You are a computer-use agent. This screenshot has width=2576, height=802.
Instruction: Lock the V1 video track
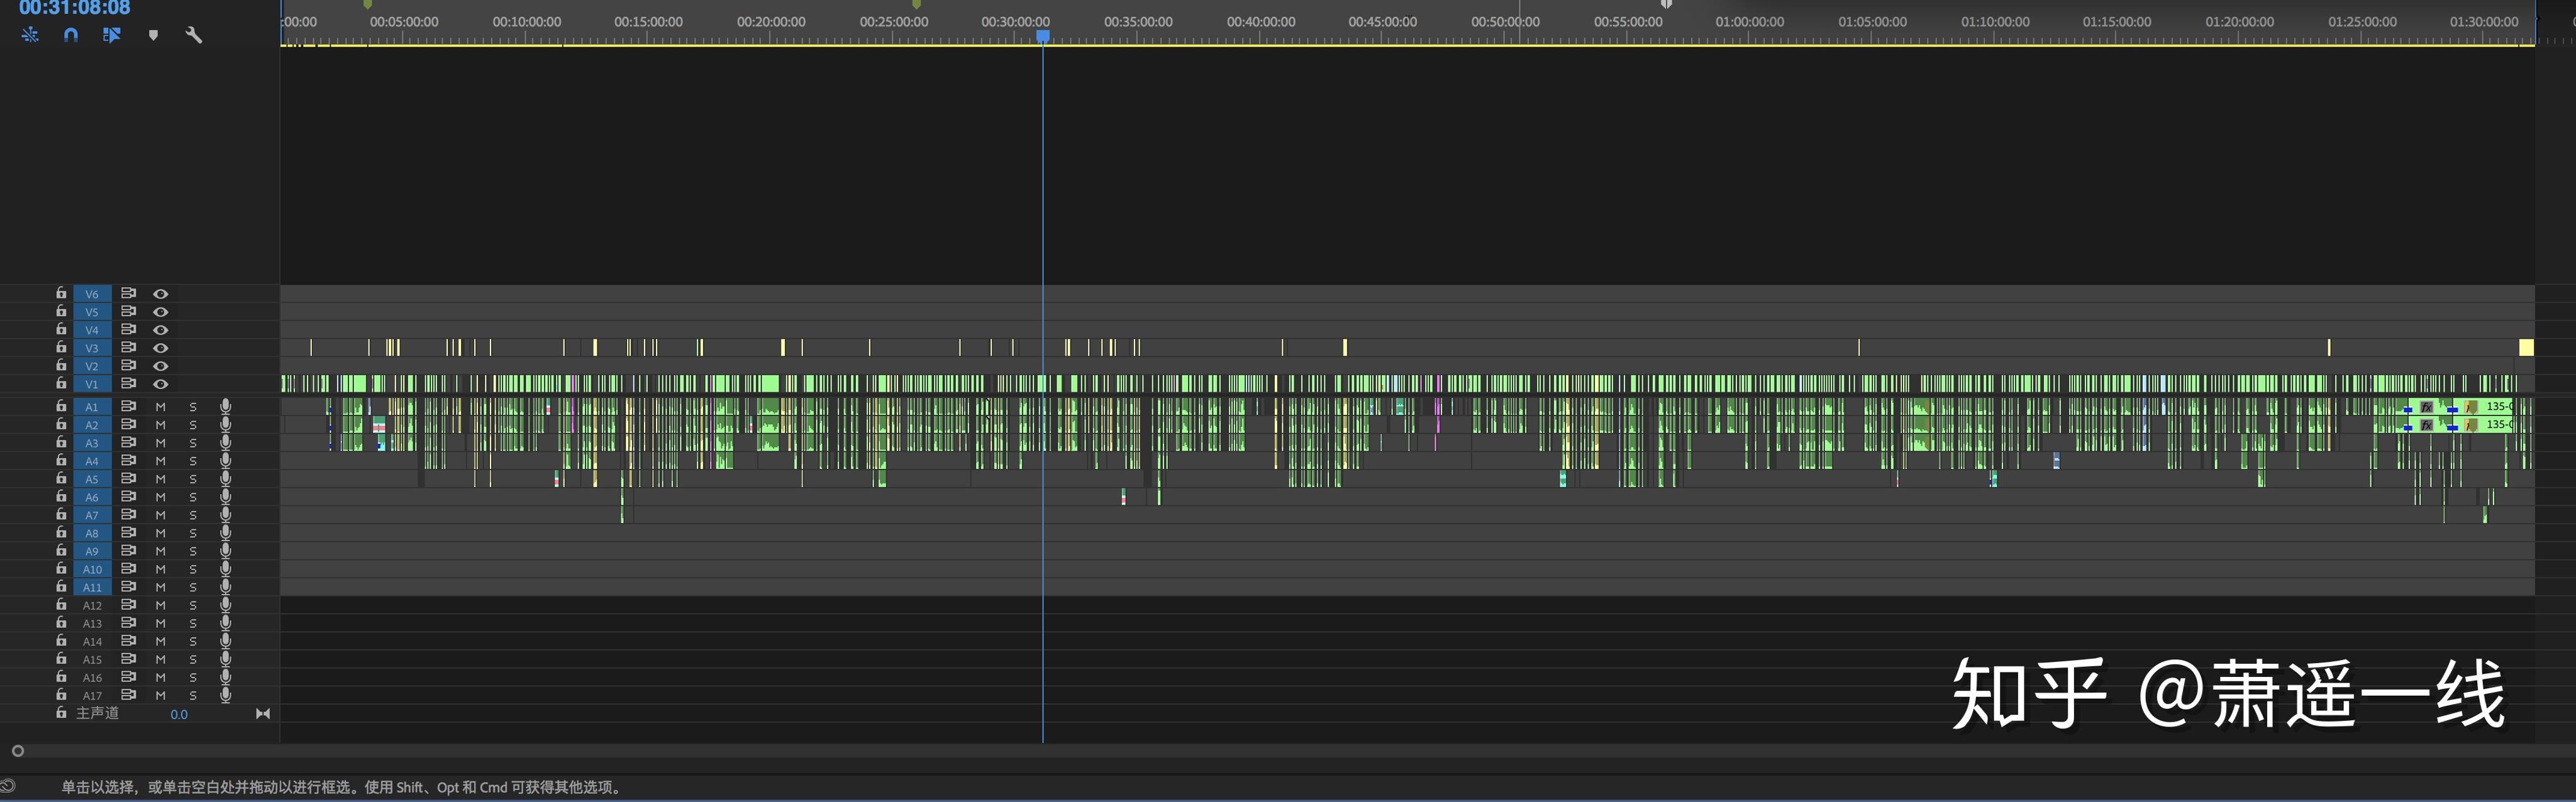tap(61, 383)
